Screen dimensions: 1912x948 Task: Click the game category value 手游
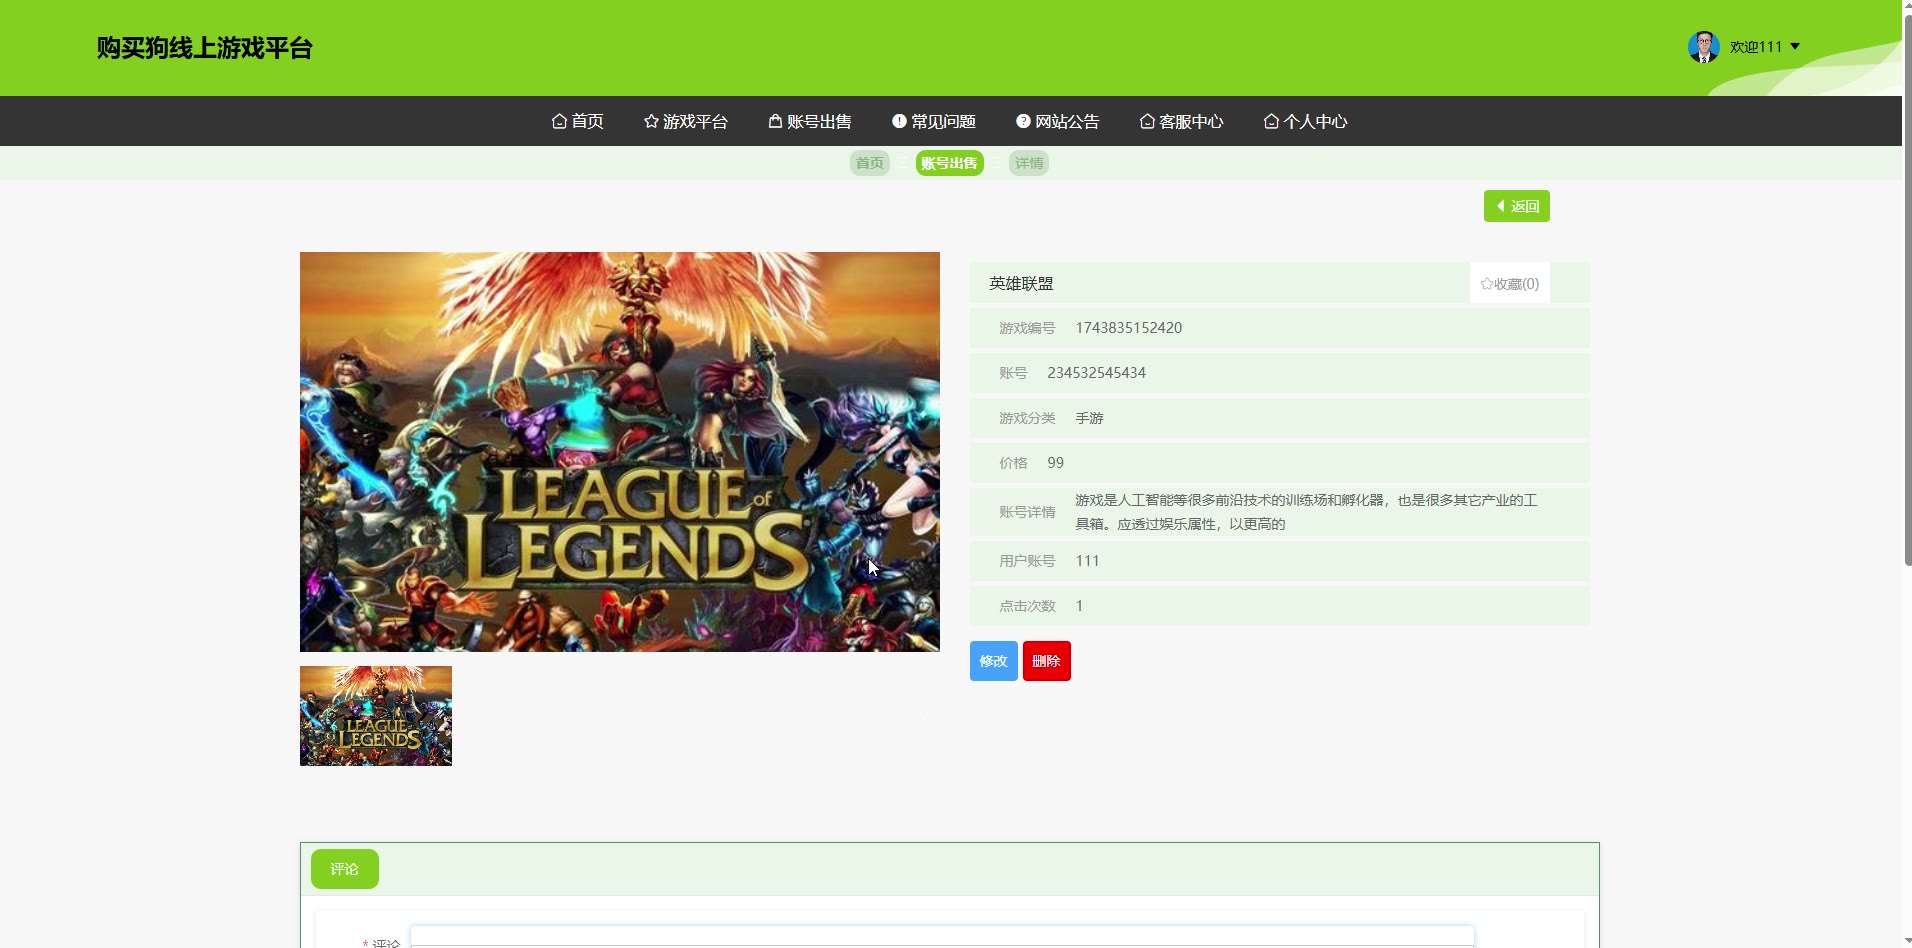click(1089, 418)
